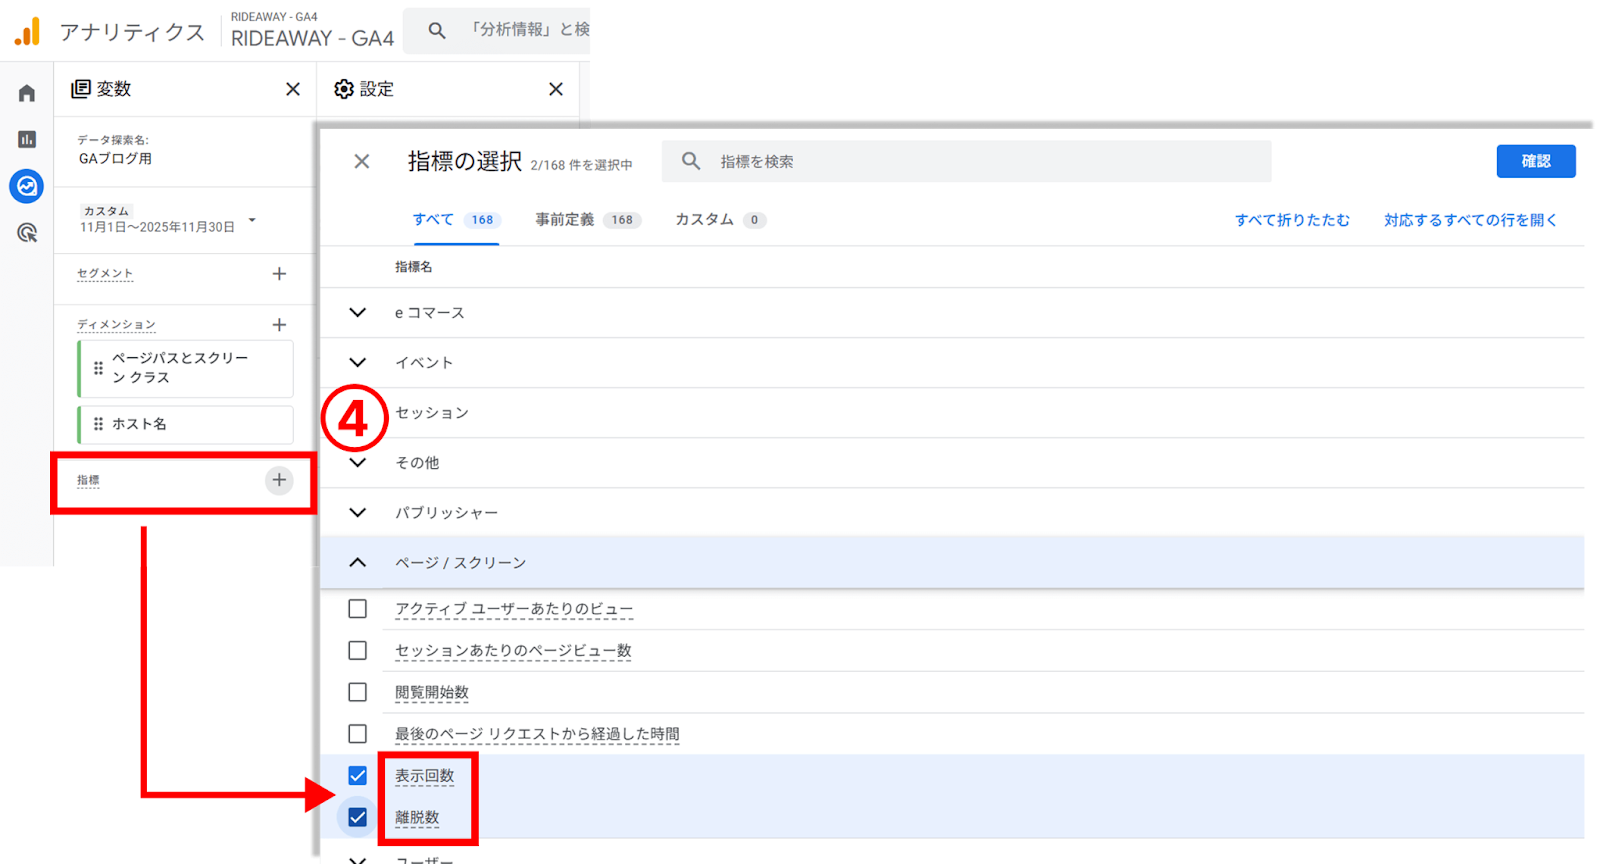Screen dimensions: 1600x864
Task: Open the Home icon in left sidebar
Action: (27, 93)
